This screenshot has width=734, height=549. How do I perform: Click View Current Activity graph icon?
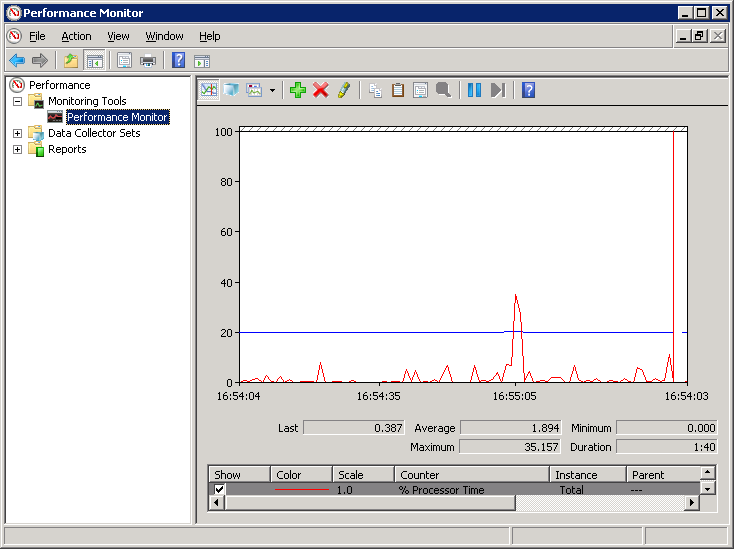tap(209, 90)
